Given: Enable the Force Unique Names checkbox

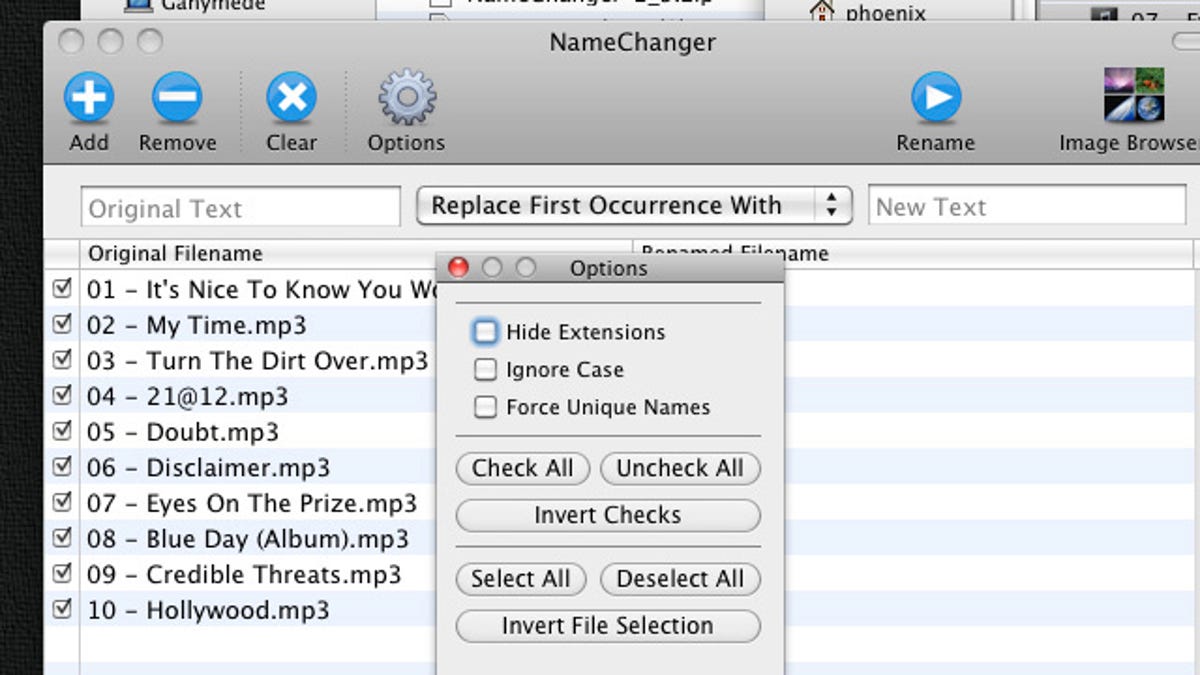Looking at the screenshot, I should (485, 407).
